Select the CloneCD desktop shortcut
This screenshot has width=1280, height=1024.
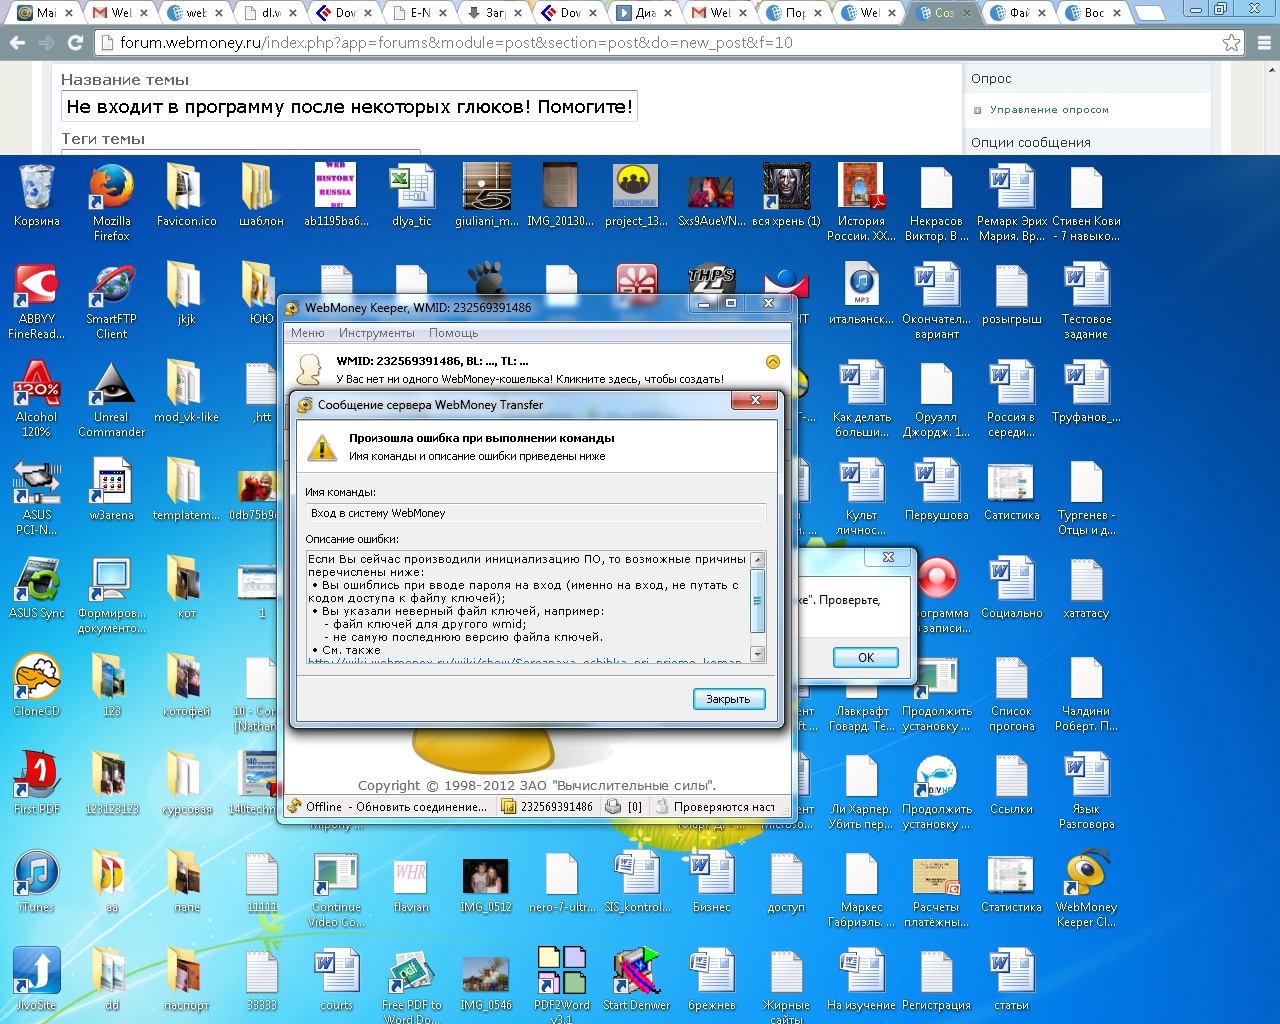coord(37,685)
